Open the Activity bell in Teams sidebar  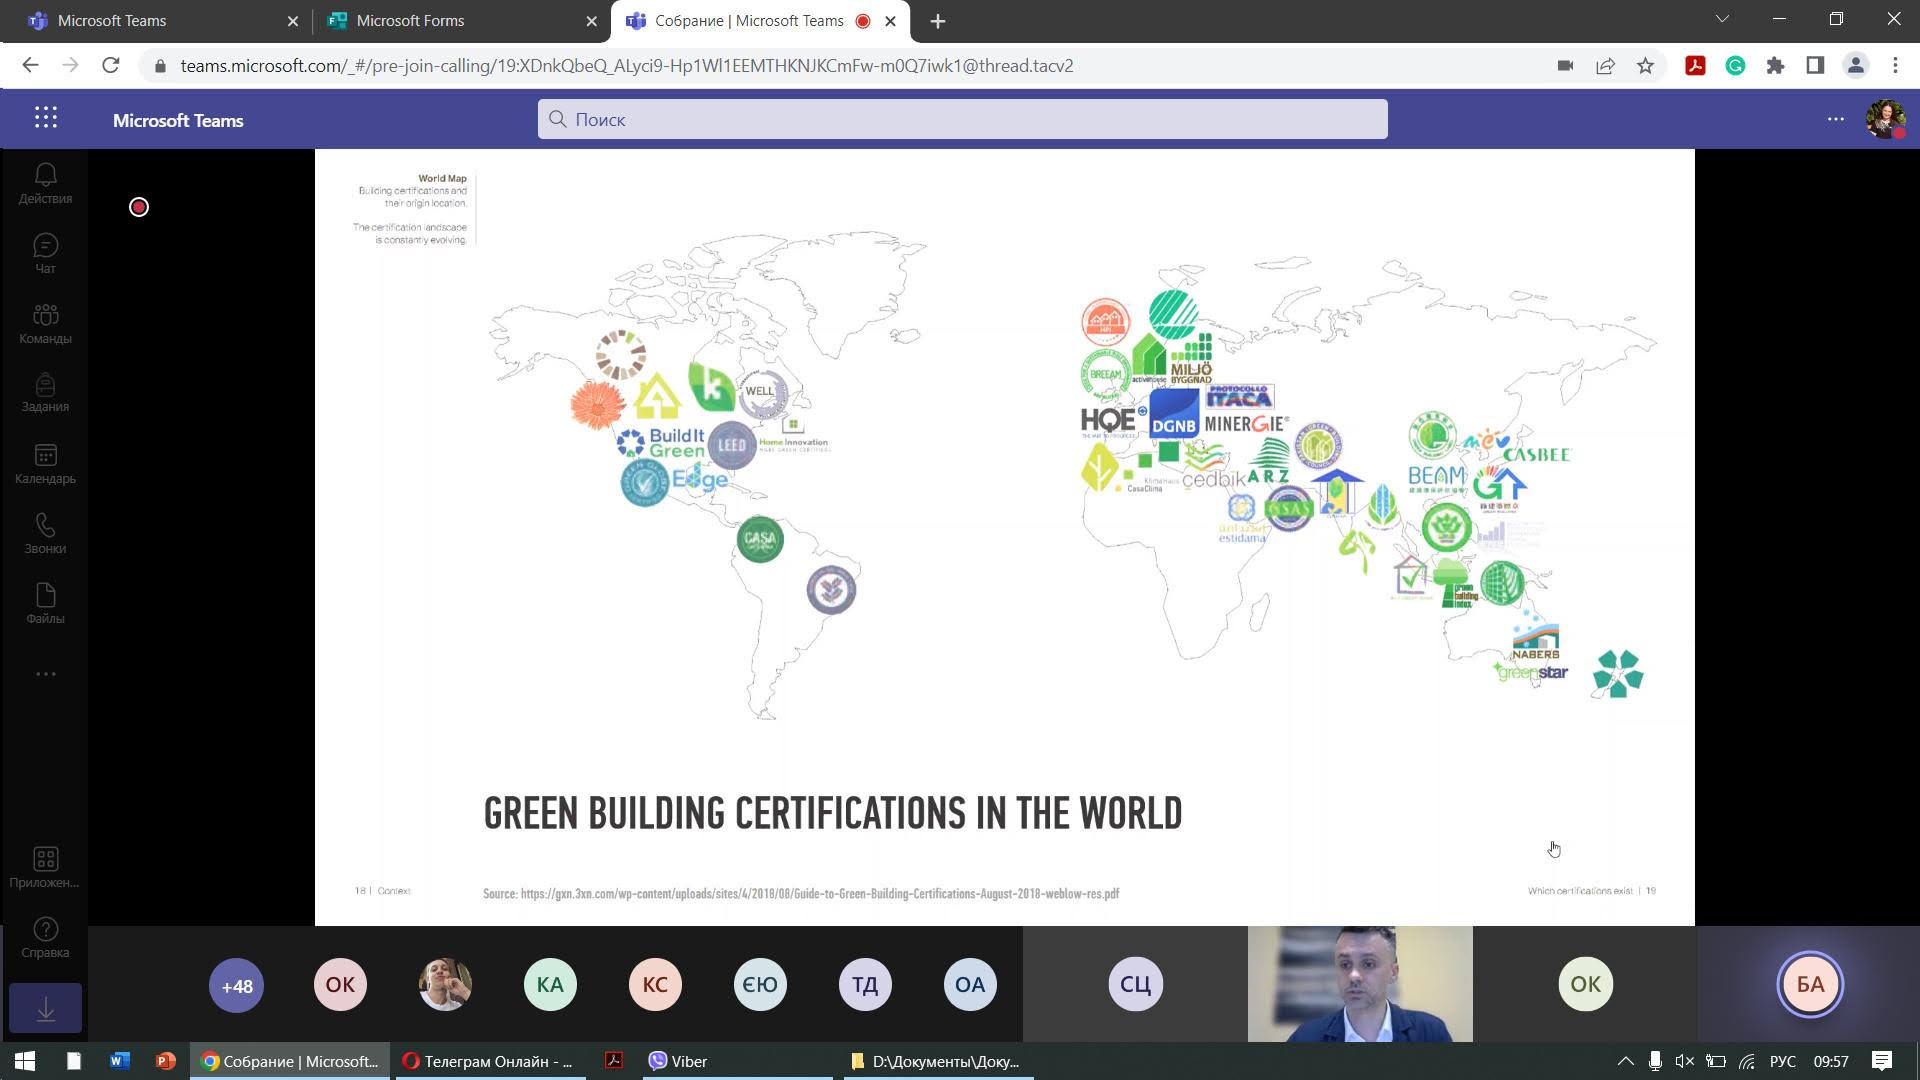(x=45, y=184)
